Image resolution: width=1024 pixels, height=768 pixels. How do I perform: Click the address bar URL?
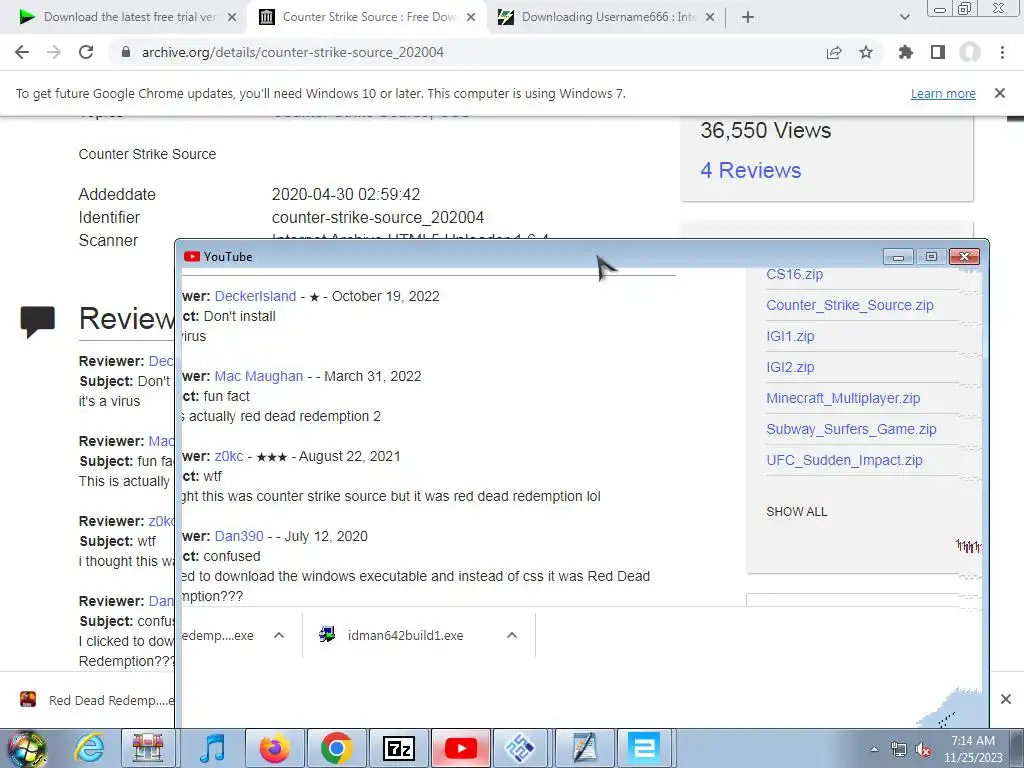click(x=293, y=52)
